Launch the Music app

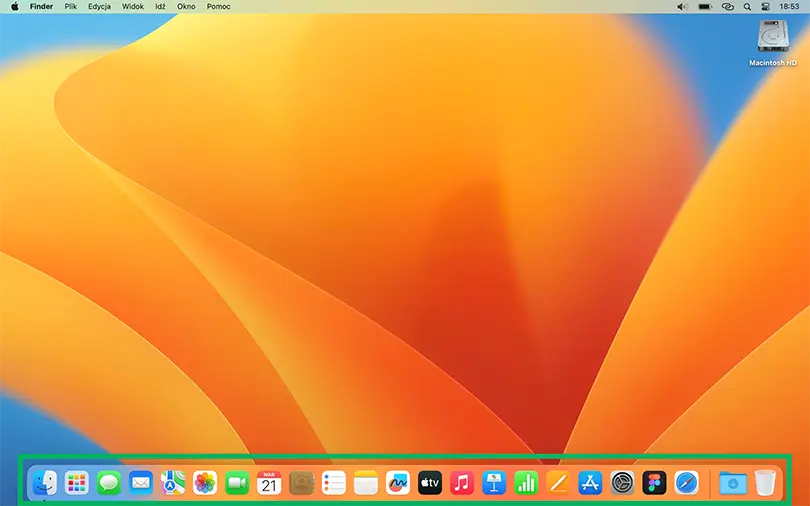click(x=461, y=484)
